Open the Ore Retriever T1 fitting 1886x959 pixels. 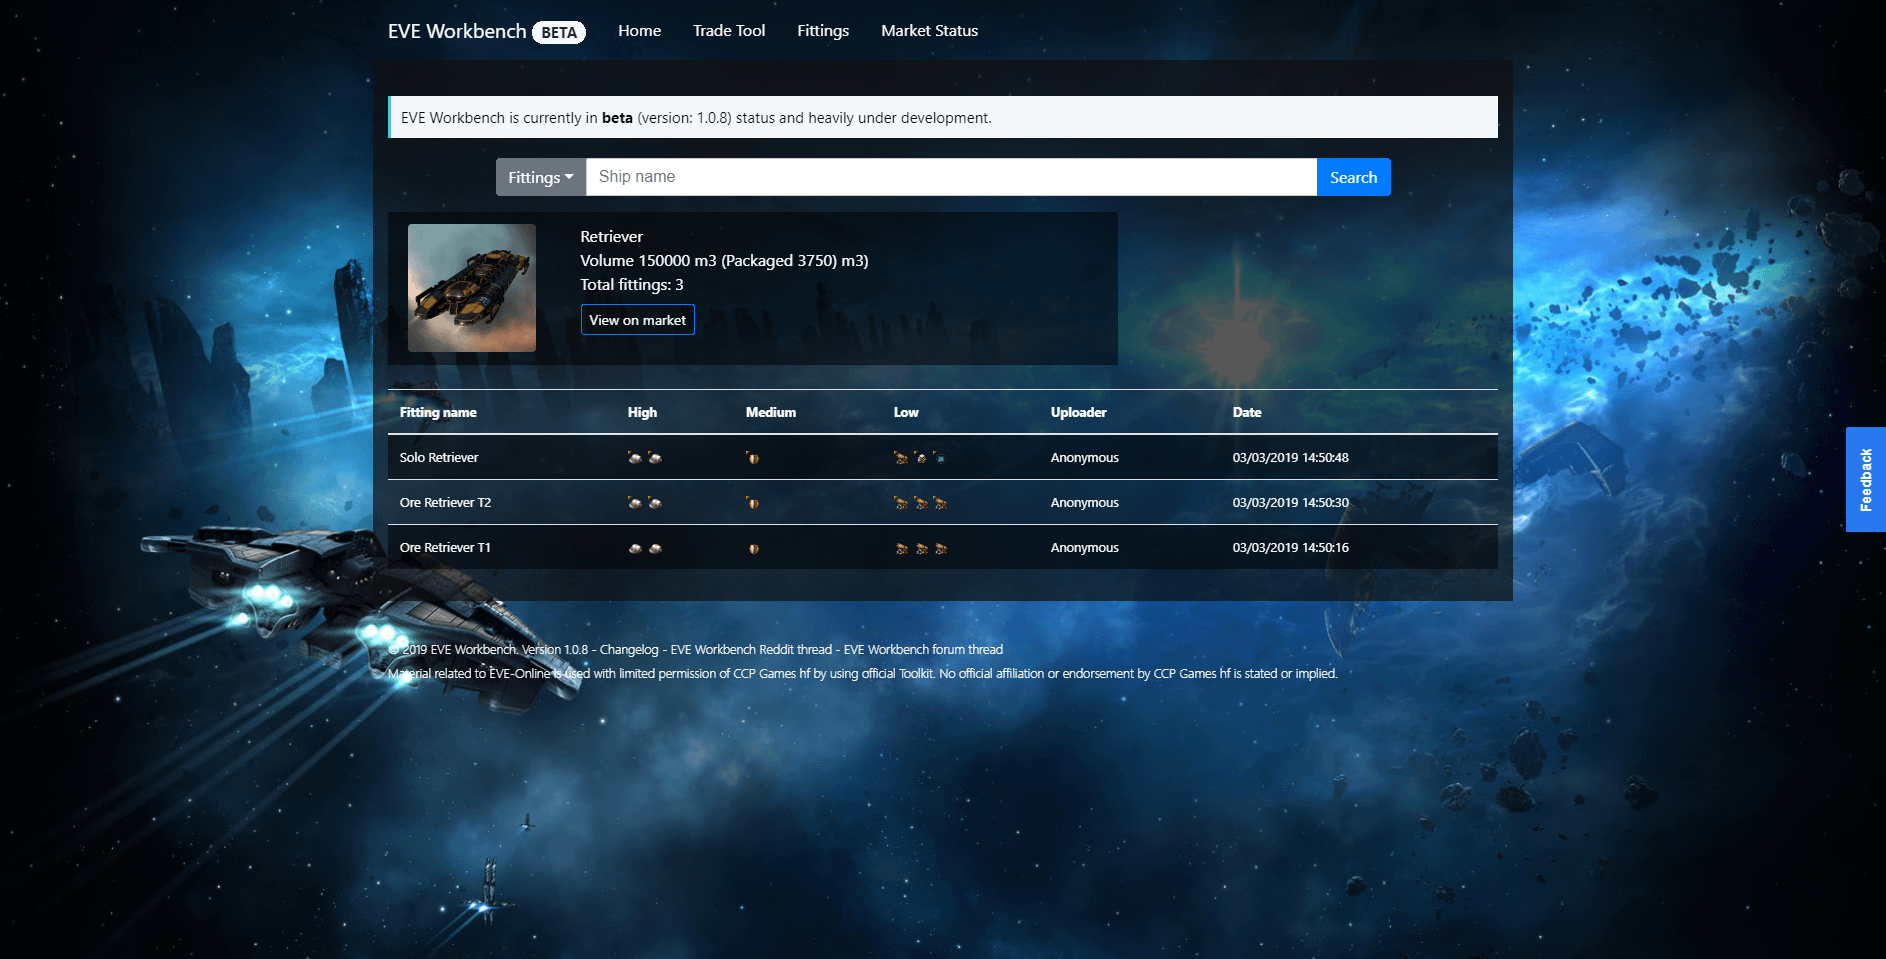coord(445,548)
